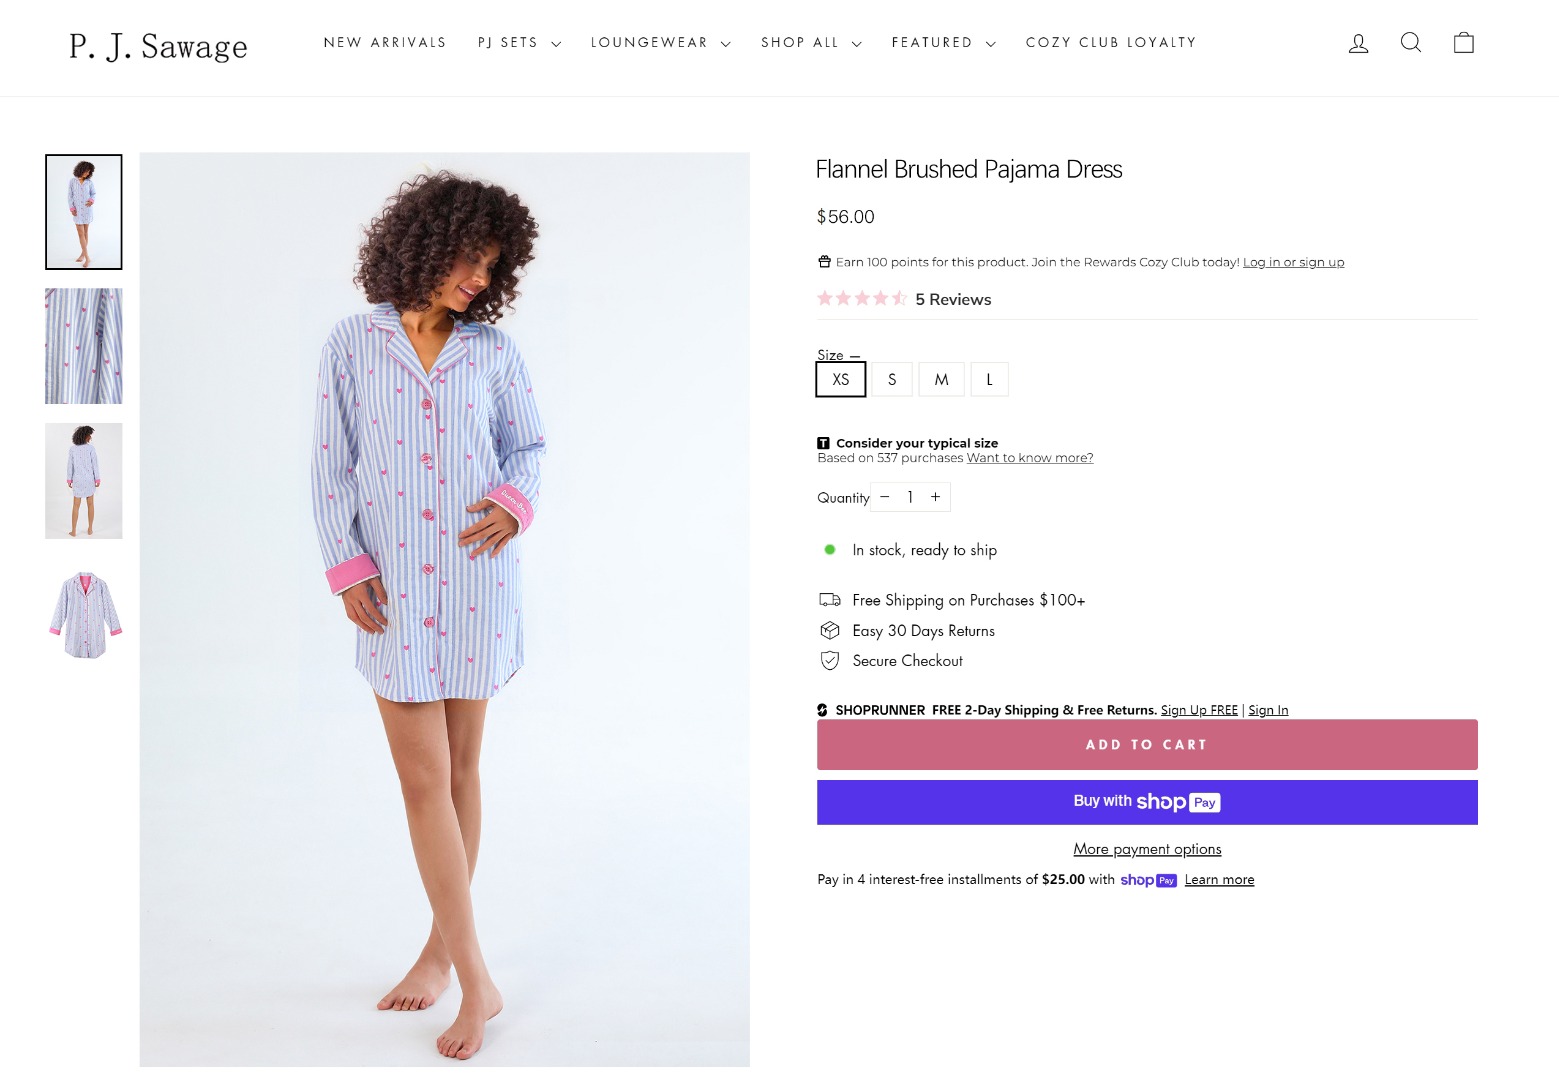This screenshot has width=1559, height=1080.
Task: Select size M
Action: (941, 380)
